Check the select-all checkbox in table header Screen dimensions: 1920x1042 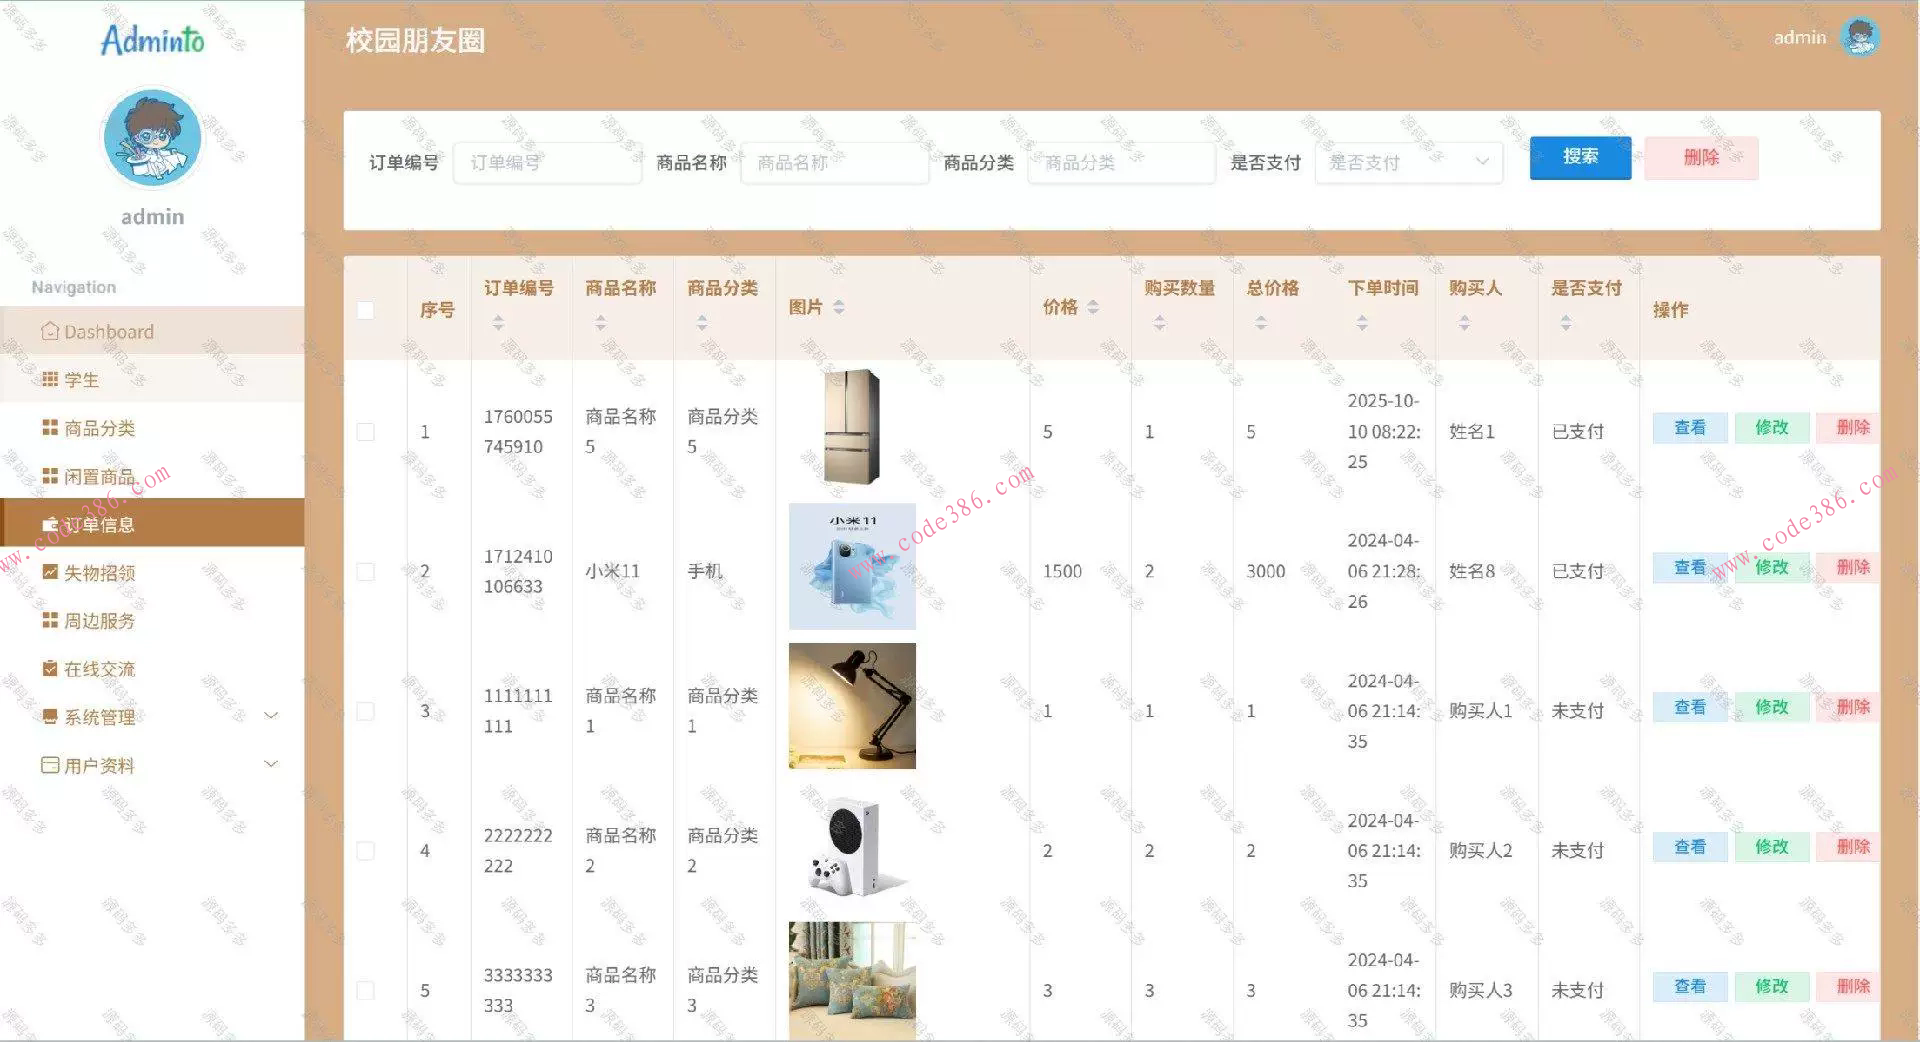[x=366, y=310]
